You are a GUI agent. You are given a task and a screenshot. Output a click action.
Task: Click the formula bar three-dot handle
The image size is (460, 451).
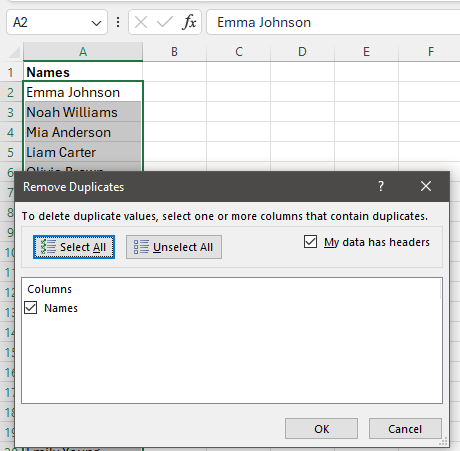point(118,22)
